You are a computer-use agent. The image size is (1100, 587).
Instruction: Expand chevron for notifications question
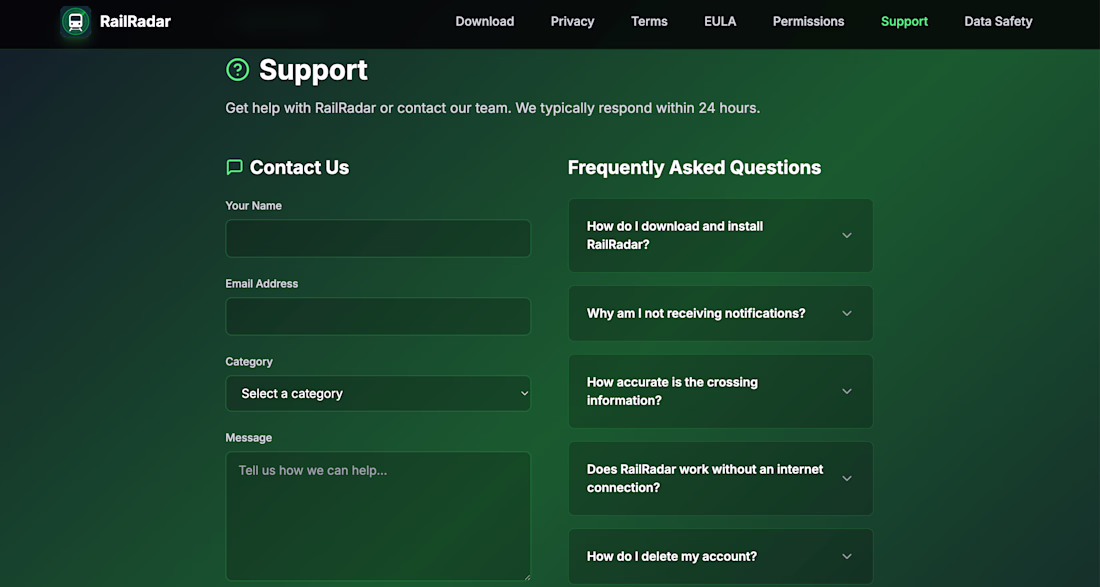click(x=846, y=314)
